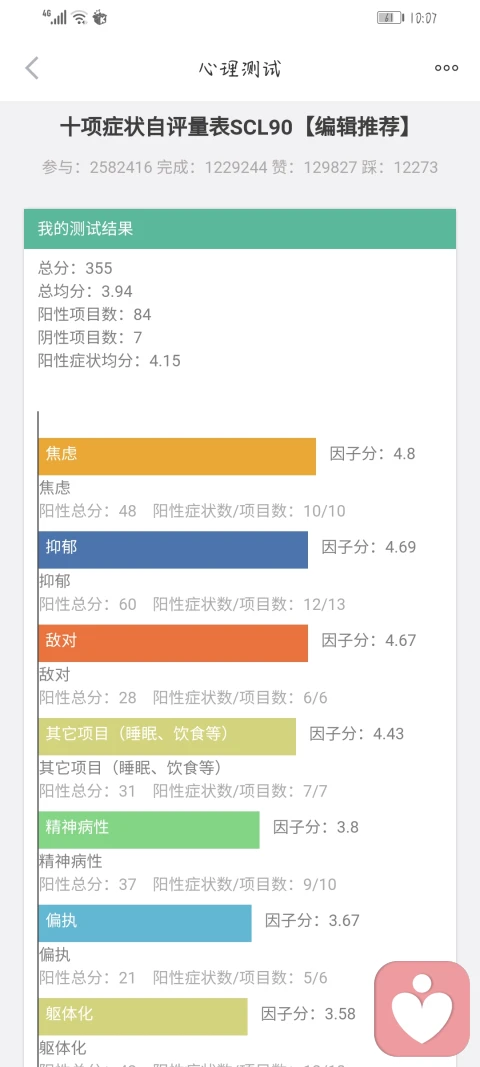Viewport: 480px width, 1067px height.
Task: Tap the 4G signal strength icon
Action: pos(57,17)
